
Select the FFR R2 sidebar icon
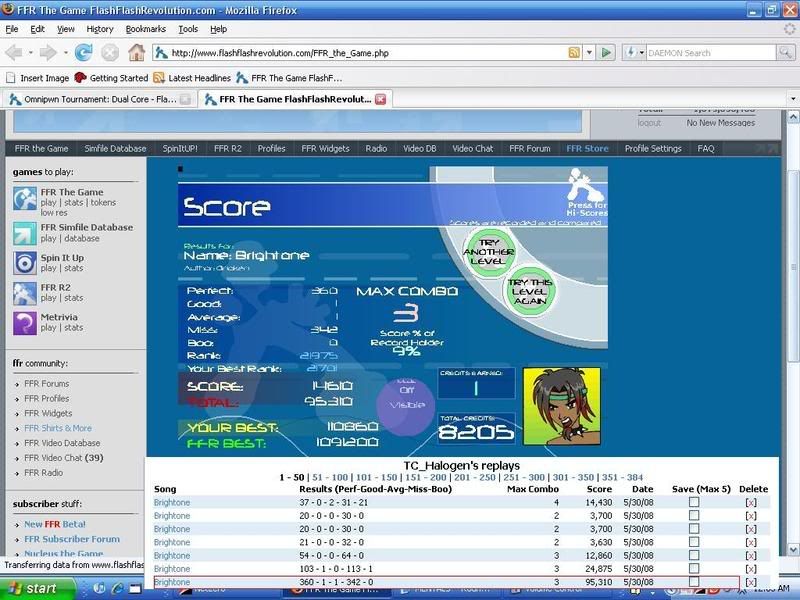tap(25, 292)
